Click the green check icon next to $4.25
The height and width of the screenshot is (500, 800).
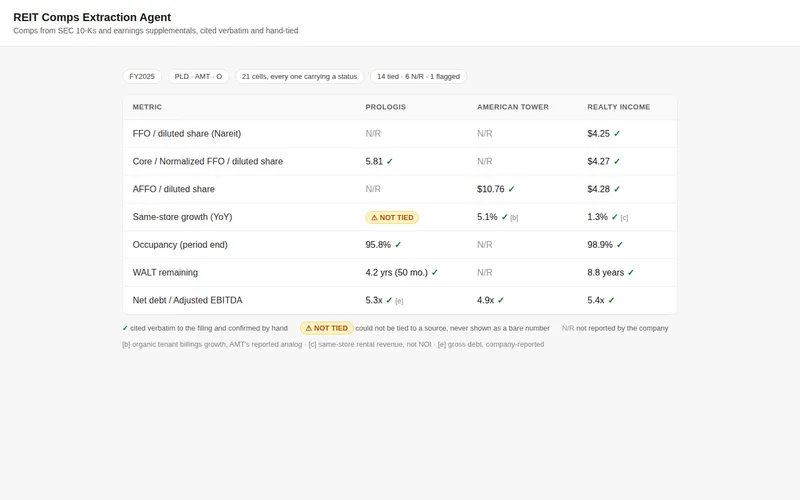(617, 134)
